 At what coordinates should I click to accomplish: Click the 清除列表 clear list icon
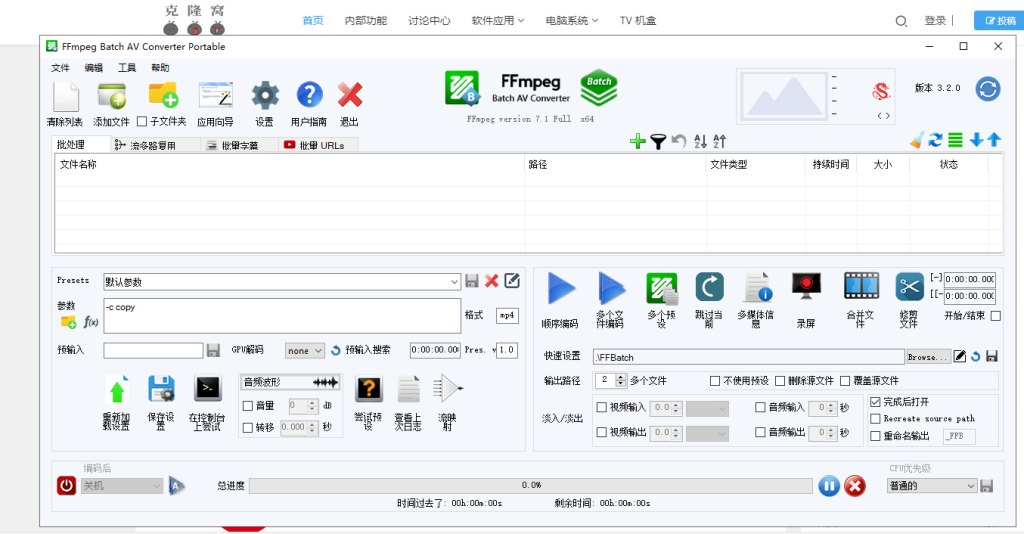pyautogui.click(x=65, y=97)
